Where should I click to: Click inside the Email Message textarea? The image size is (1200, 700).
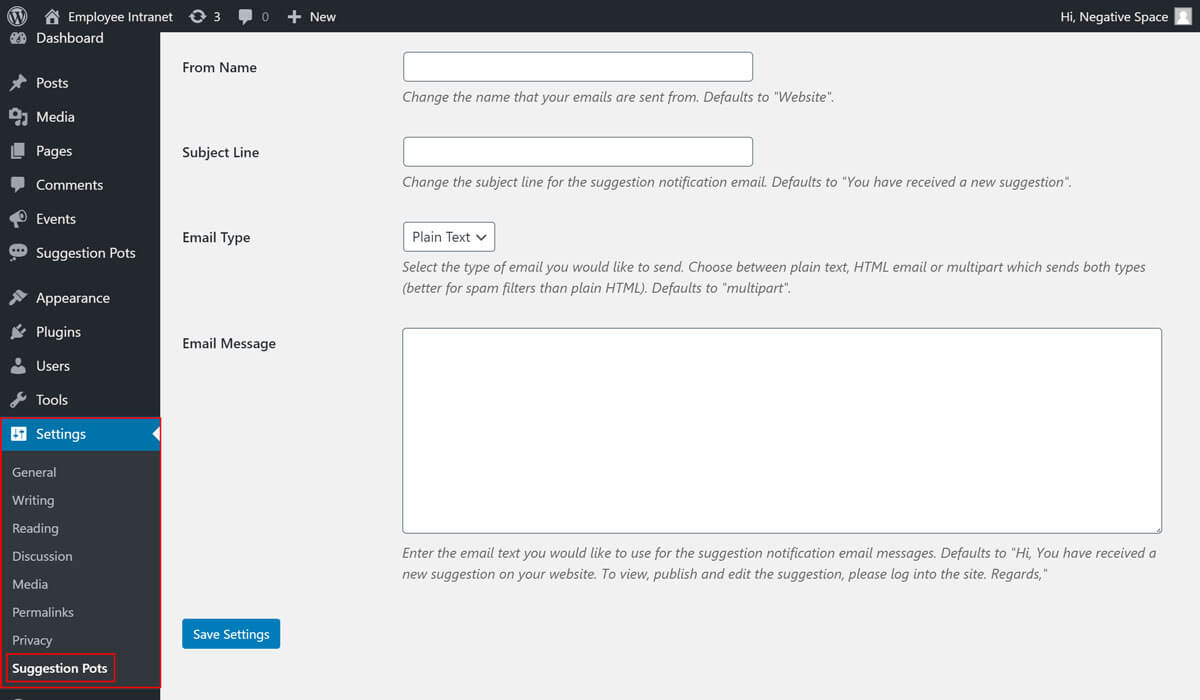pos(781,430)
